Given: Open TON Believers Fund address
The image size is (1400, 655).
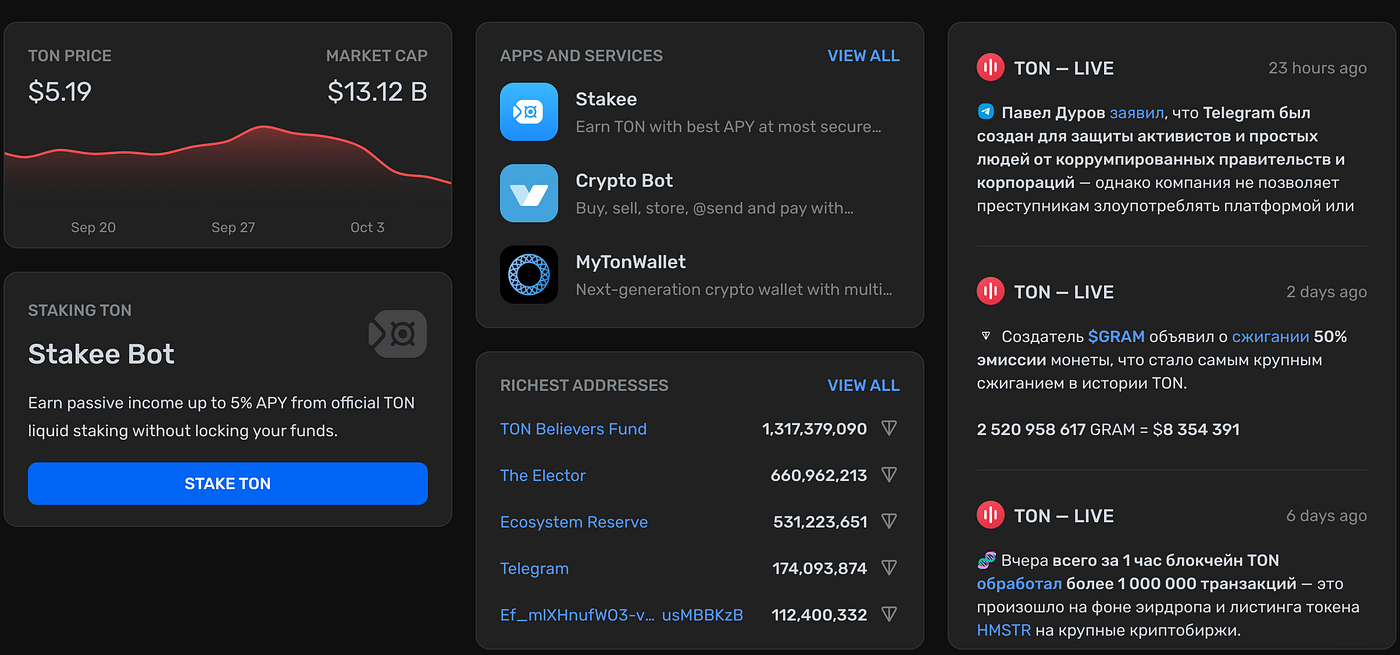Looking at the screenshot, I should pos(573,429).
